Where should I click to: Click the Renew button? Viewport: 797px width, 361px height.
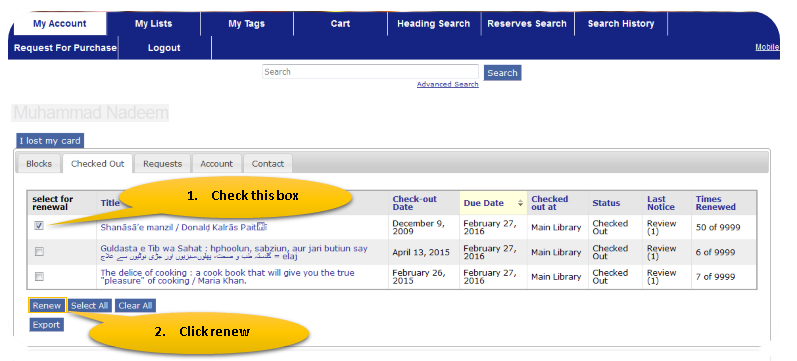click(x=47, y=306)
